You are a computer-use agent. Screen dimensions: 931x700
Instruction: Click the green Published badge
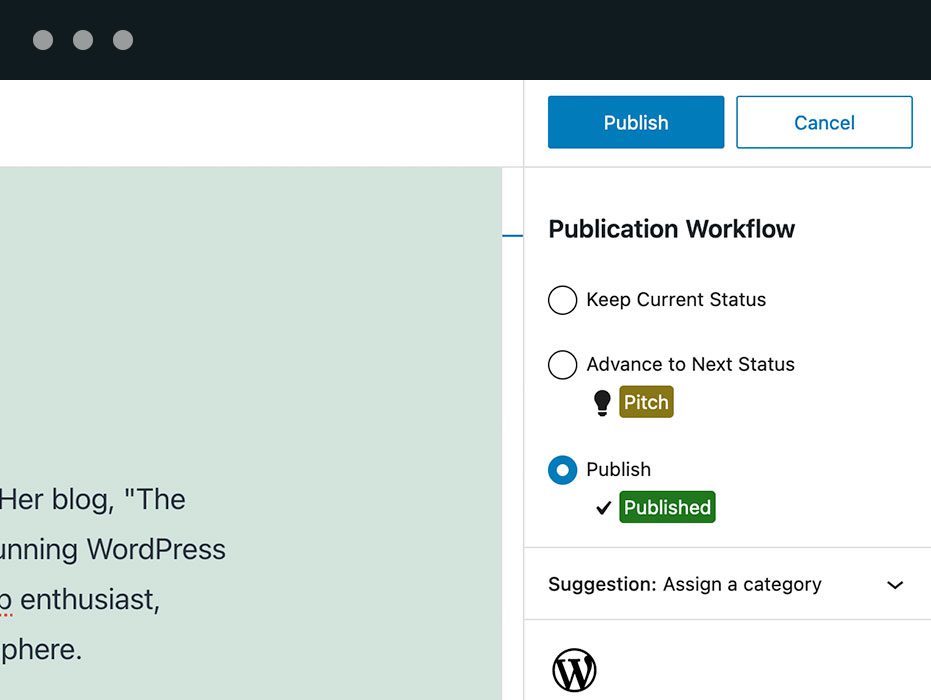click(667, 507)
